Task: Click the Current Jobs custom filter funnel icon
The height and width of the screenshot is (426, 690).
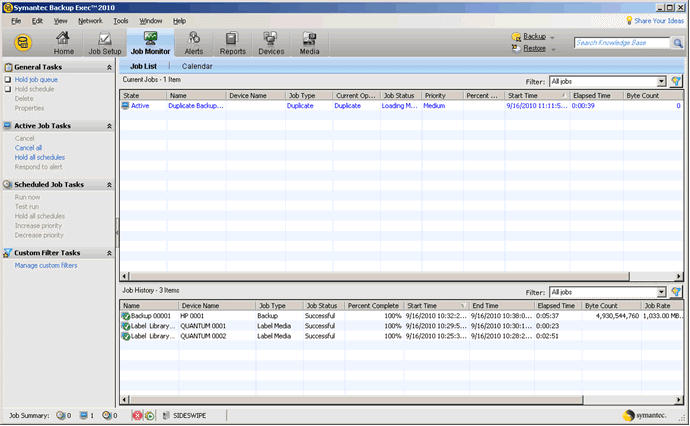Action: coord(676,81)
